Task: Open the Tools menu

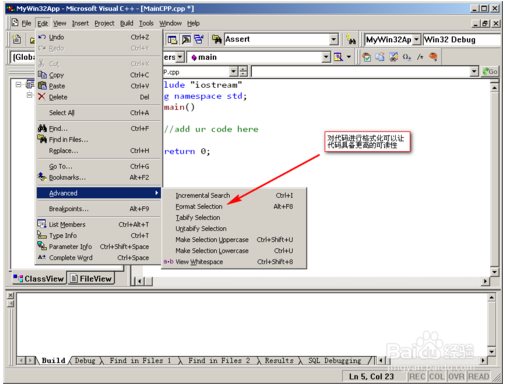Action: pos(146,23)
